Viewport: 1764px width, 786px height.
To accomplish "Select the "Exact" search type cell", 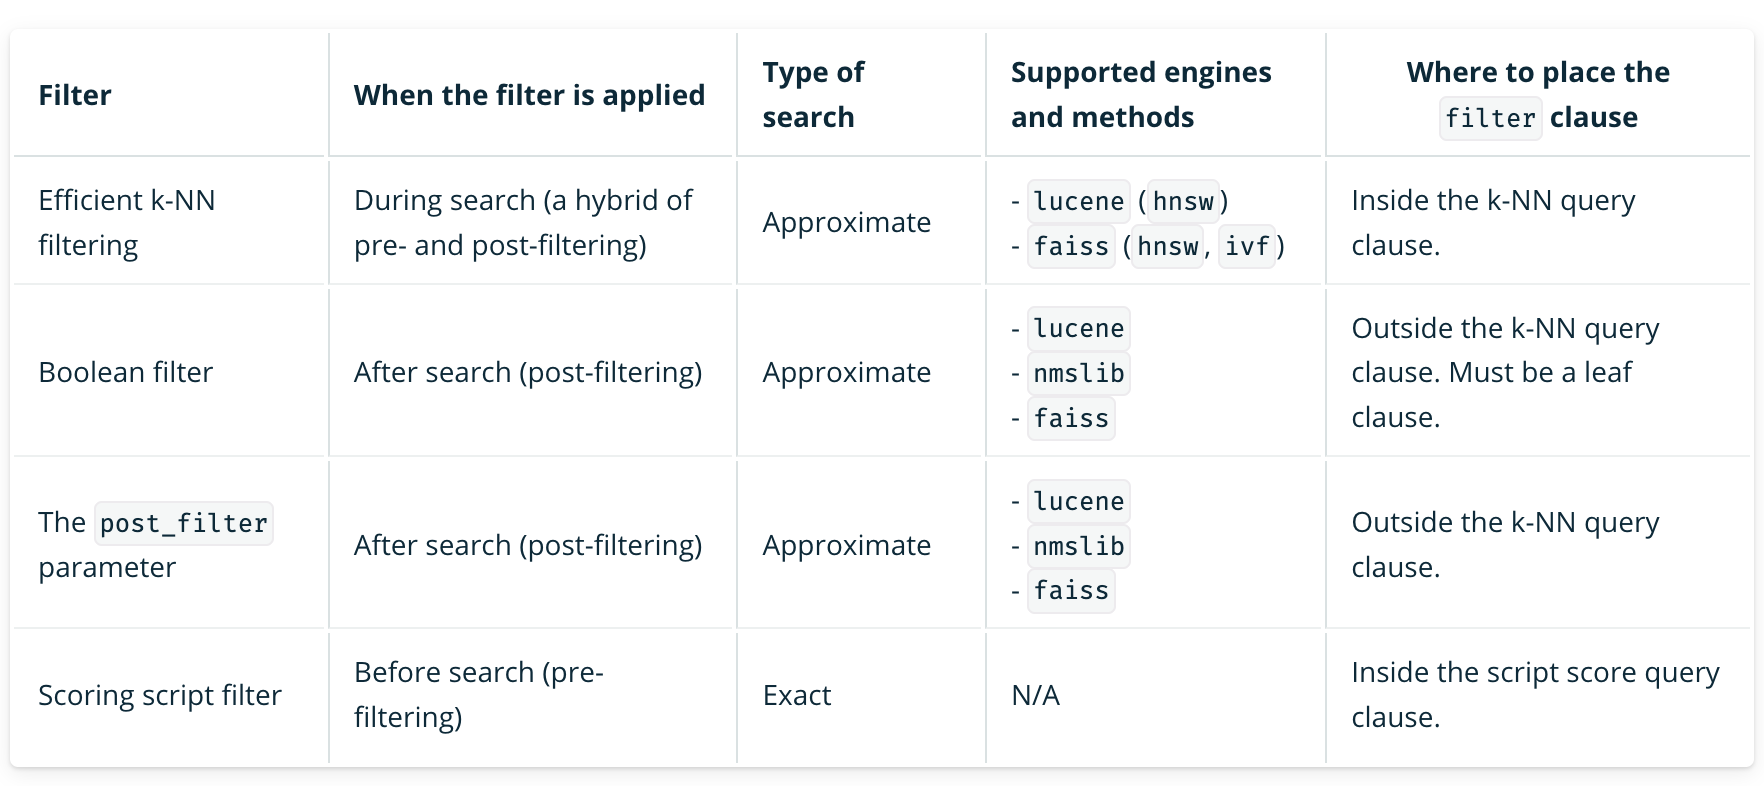I will click(x=797, y=695).
